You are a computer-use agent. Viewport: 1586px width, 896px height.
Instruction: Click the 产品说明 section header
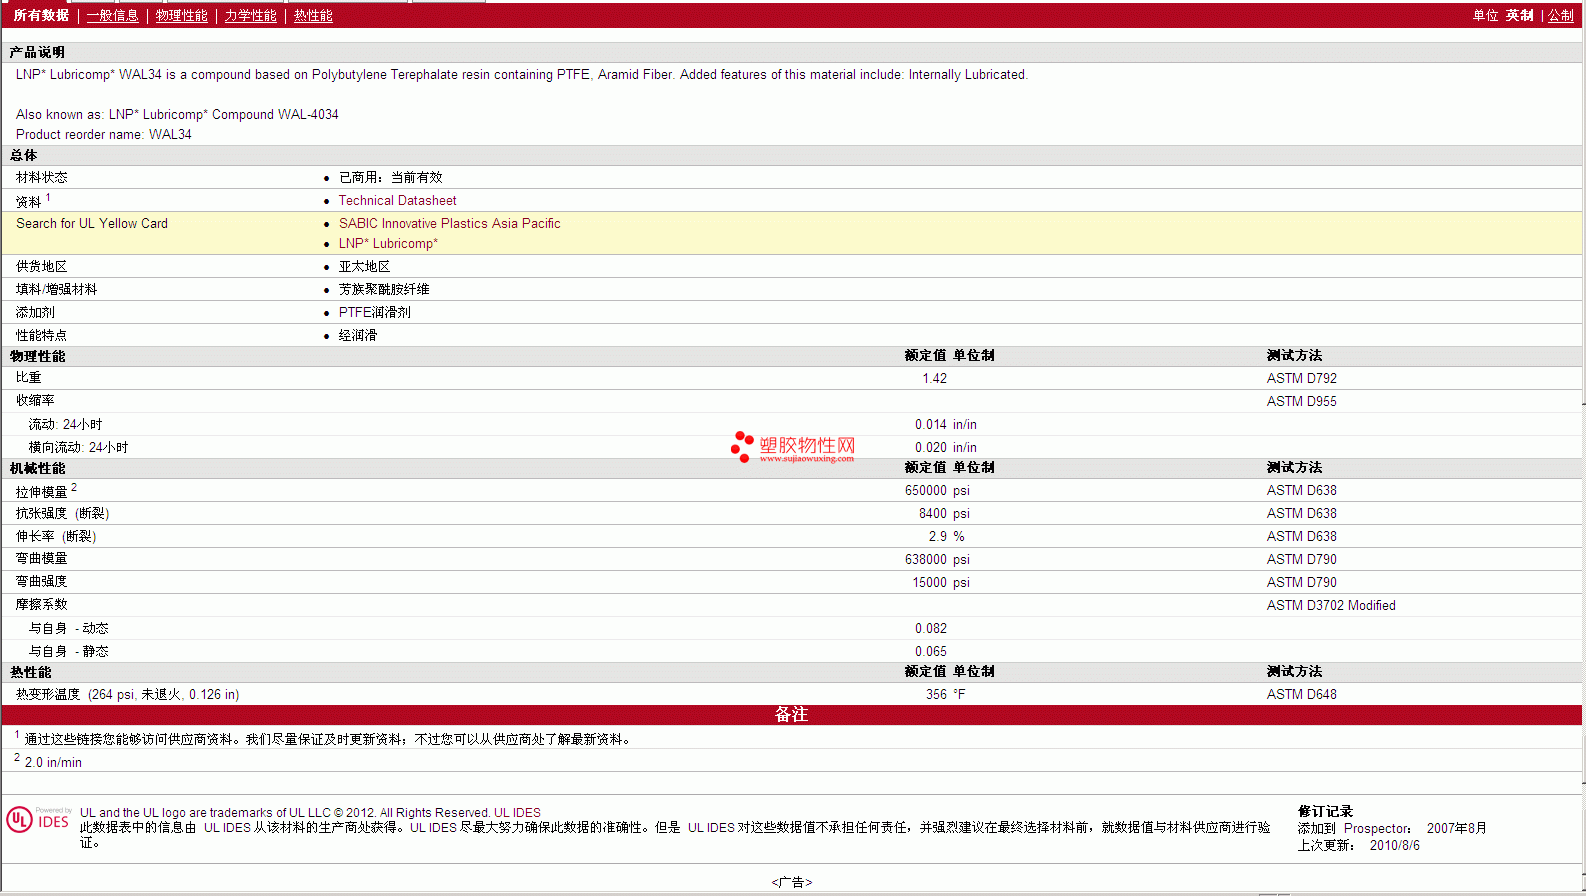click(x=37, y=52)
